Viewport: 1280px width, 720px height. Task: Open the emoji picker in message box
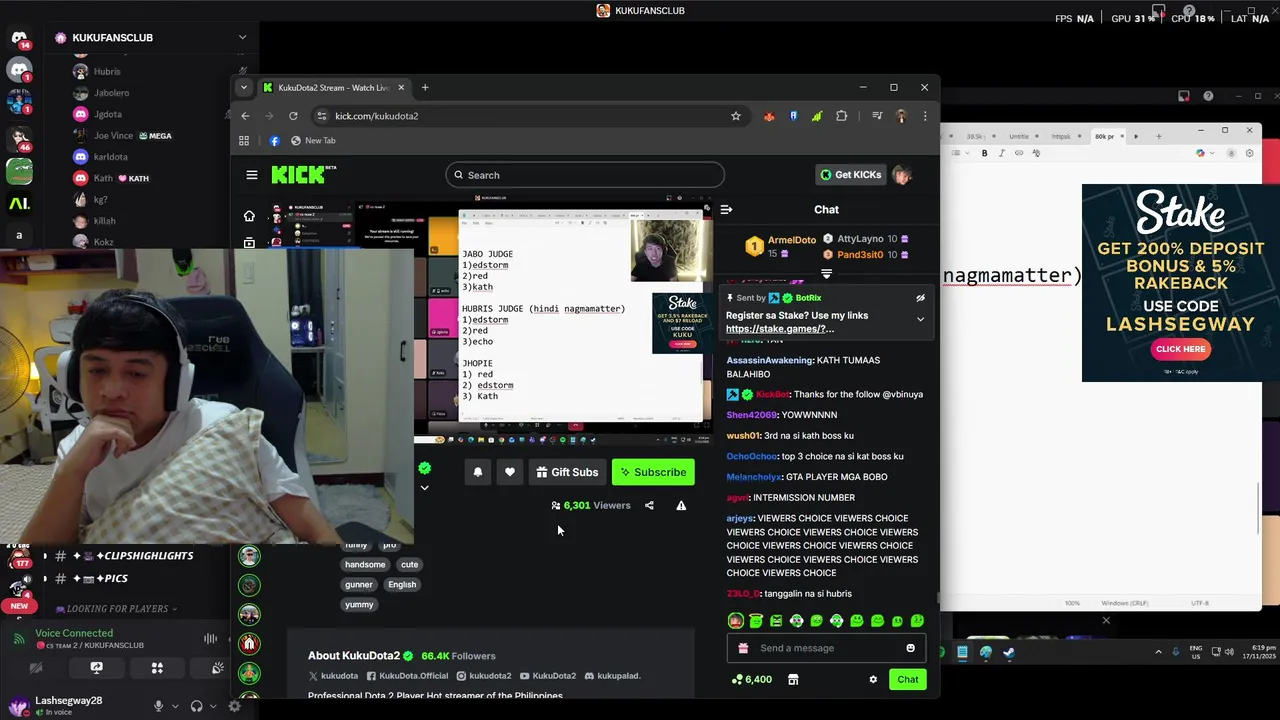click(x=910, y=648)
